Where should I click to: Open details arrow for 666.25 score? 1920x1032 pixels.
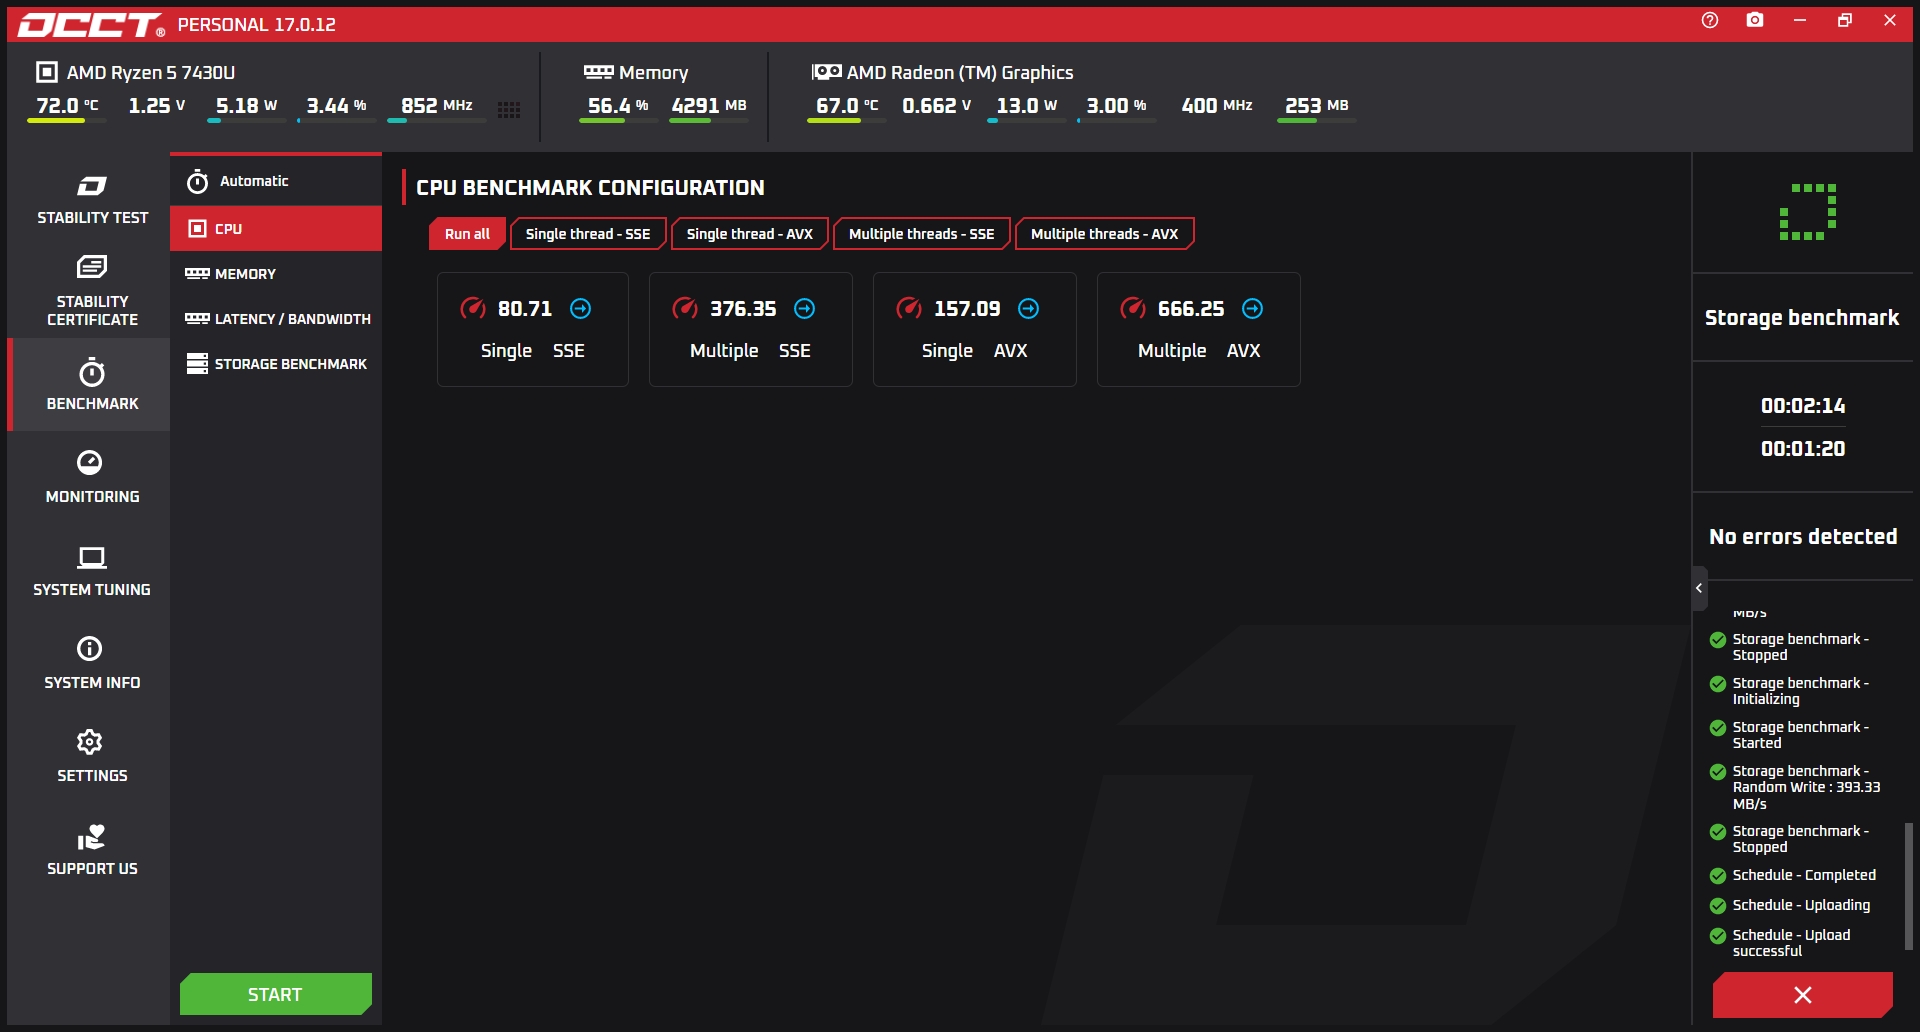tap(1252, 309)
